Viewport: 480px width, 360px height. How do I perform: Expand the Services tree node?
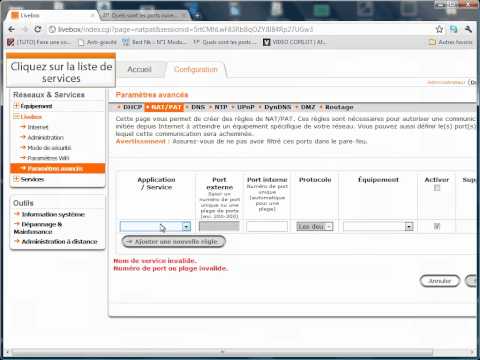click(x=16, y=179)
